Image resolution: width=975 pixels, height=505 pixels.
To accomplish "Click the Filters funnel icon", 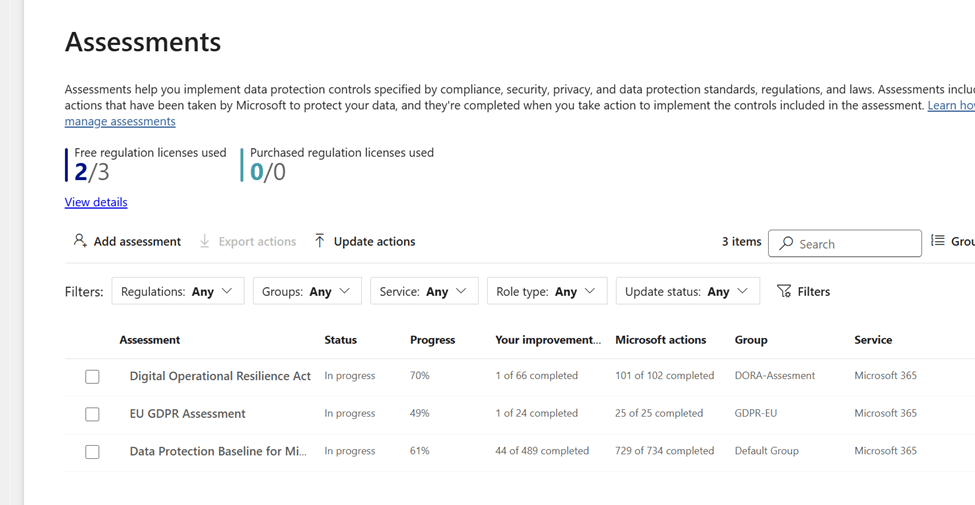I will [784, 291].
